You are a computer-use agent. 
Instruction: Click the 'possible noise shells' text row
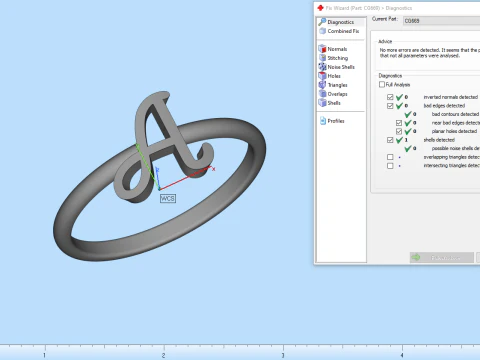[x=456, y=148]
